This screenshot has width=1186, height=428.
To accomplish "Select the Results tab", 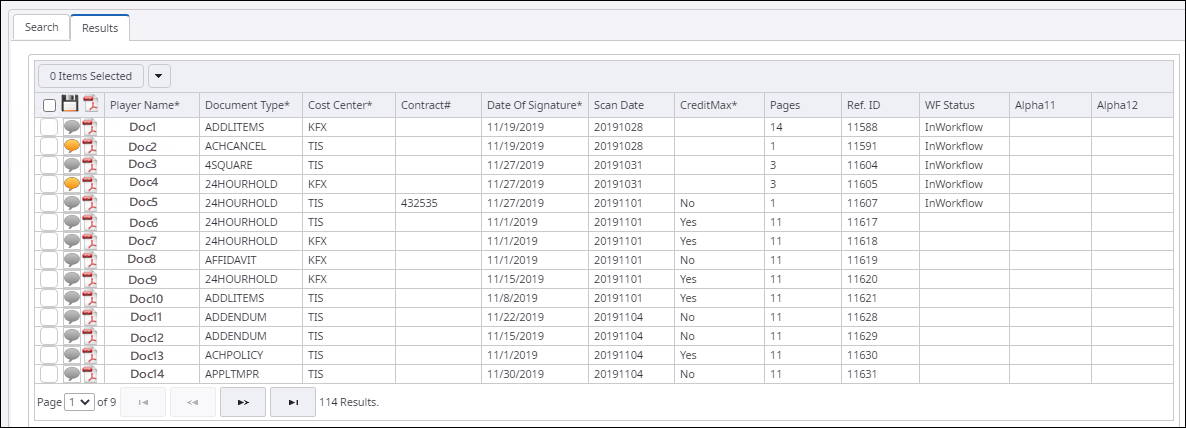I will (x=100, y=28).
